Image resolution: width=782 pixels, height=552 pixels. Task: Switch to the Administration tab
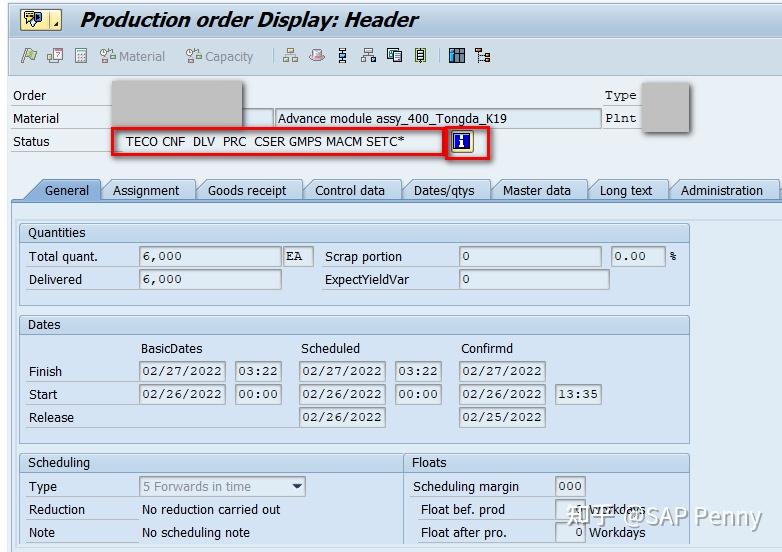[722, 190]
